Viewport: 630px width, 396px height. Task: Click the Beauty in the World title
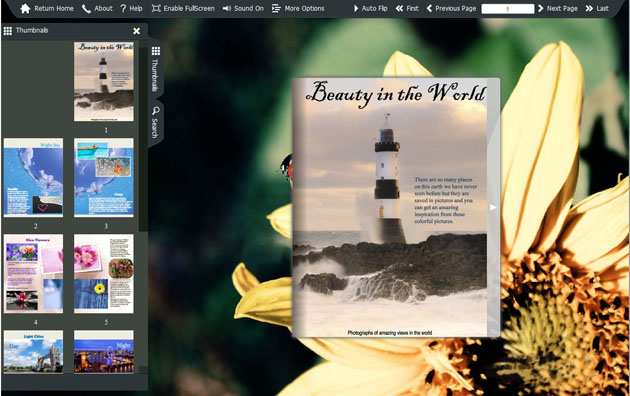[395, 94]
